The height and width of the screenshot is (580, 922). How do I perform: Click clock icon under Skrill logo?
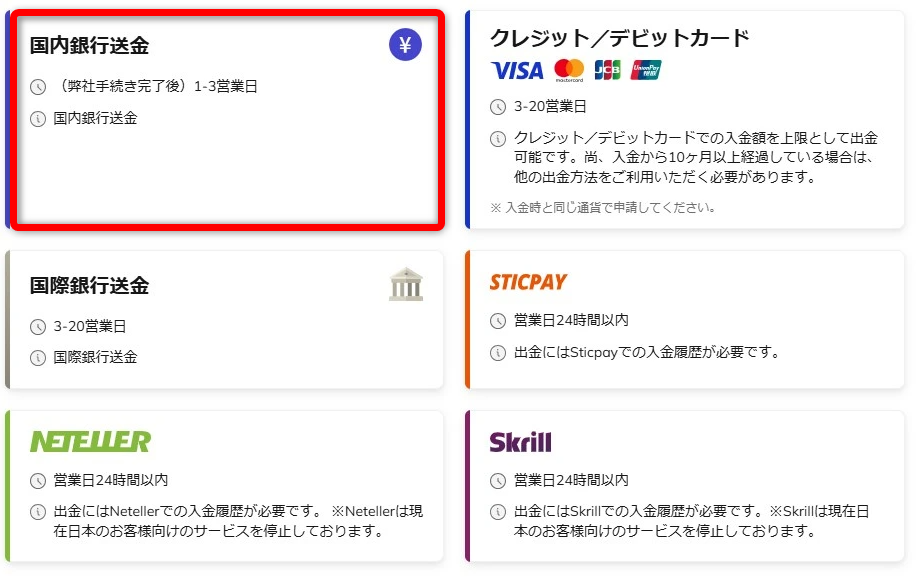pyautogui.click(x=498, y=481)
